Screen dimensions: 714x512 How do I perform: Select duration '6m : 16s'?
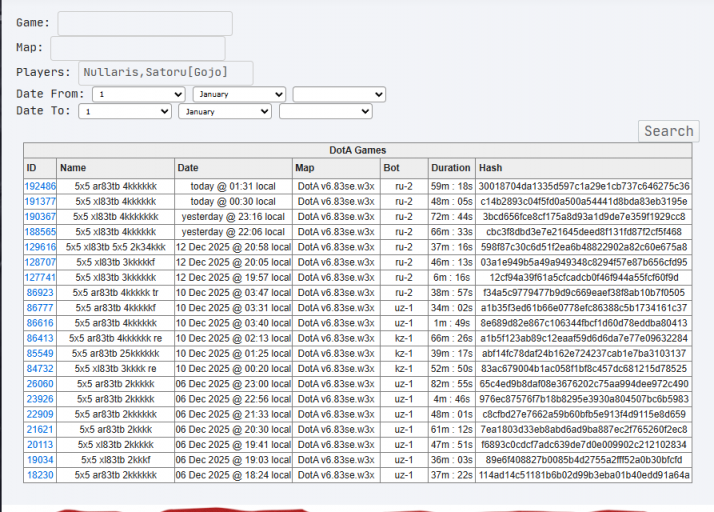tap(452, 277)
